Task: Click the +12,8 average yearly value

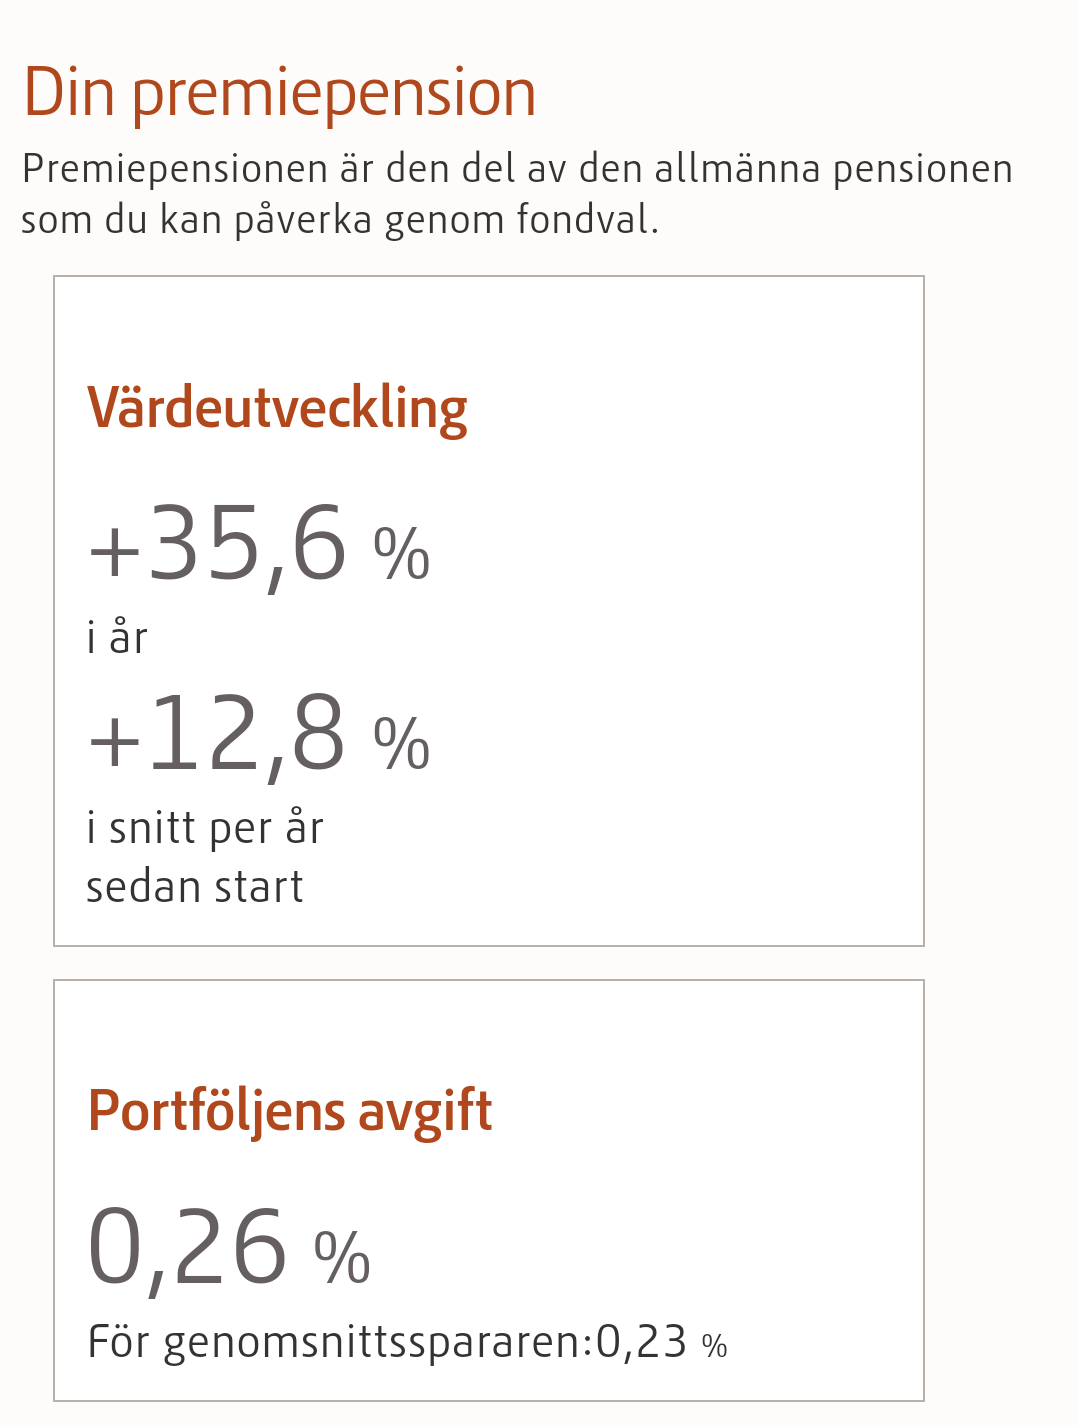Action: coord(218,735)
